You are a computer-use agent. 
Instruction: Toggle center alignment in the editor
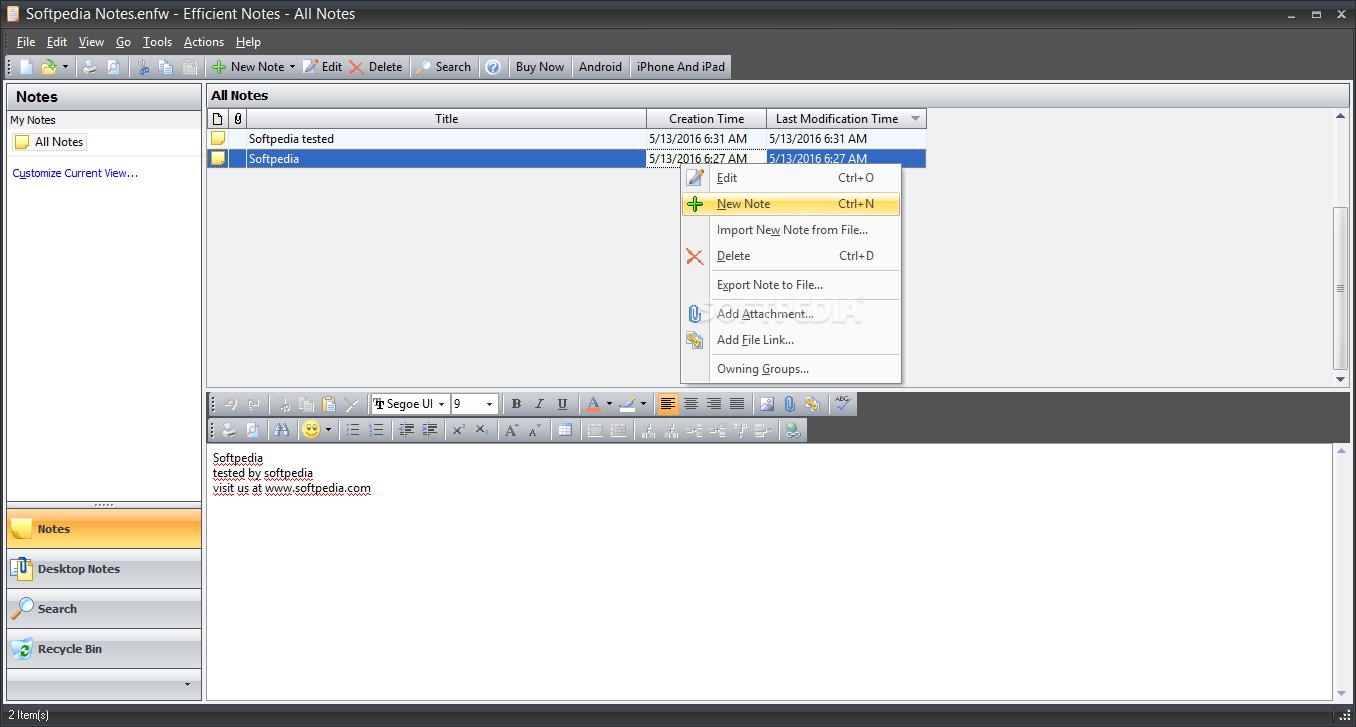(x=690, y=404)
